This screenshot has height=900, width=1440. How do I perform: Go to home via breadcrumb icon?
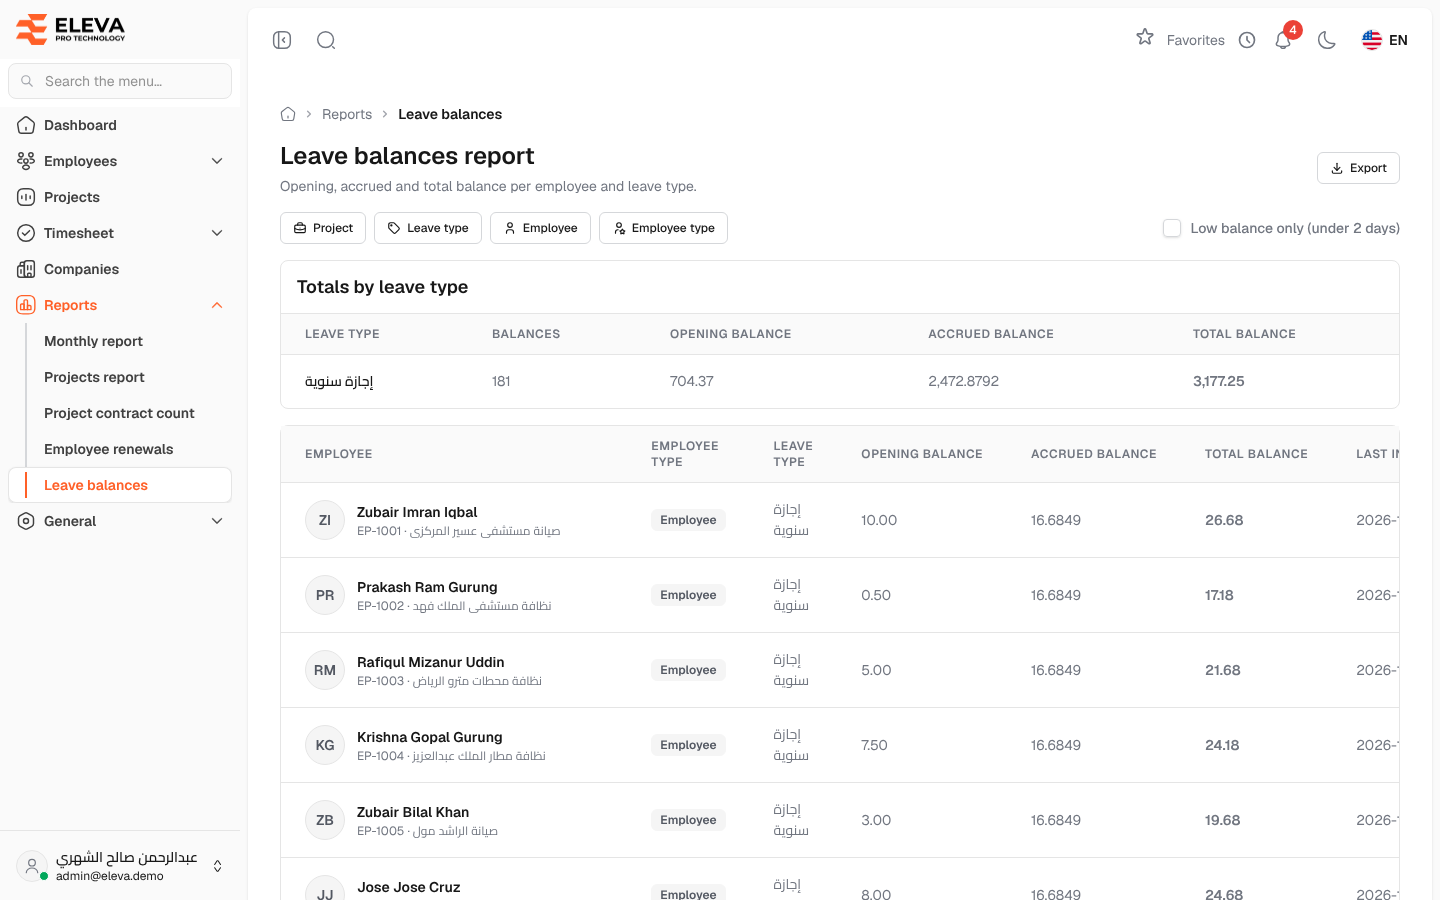pyautogui.click(x=288, y=114)
